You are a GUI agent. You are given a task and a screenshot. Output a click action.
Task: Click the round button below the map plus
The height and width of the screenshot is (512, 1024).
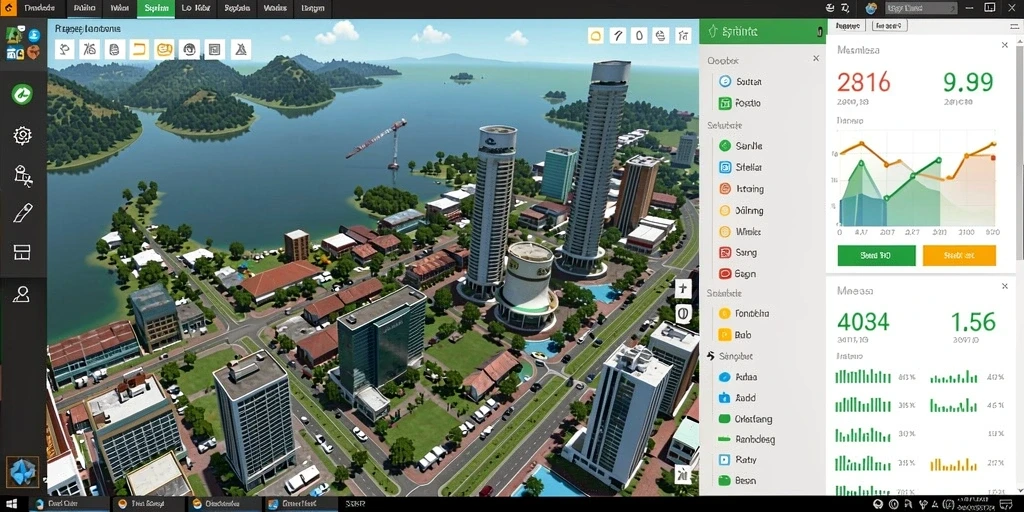point(682,313)
